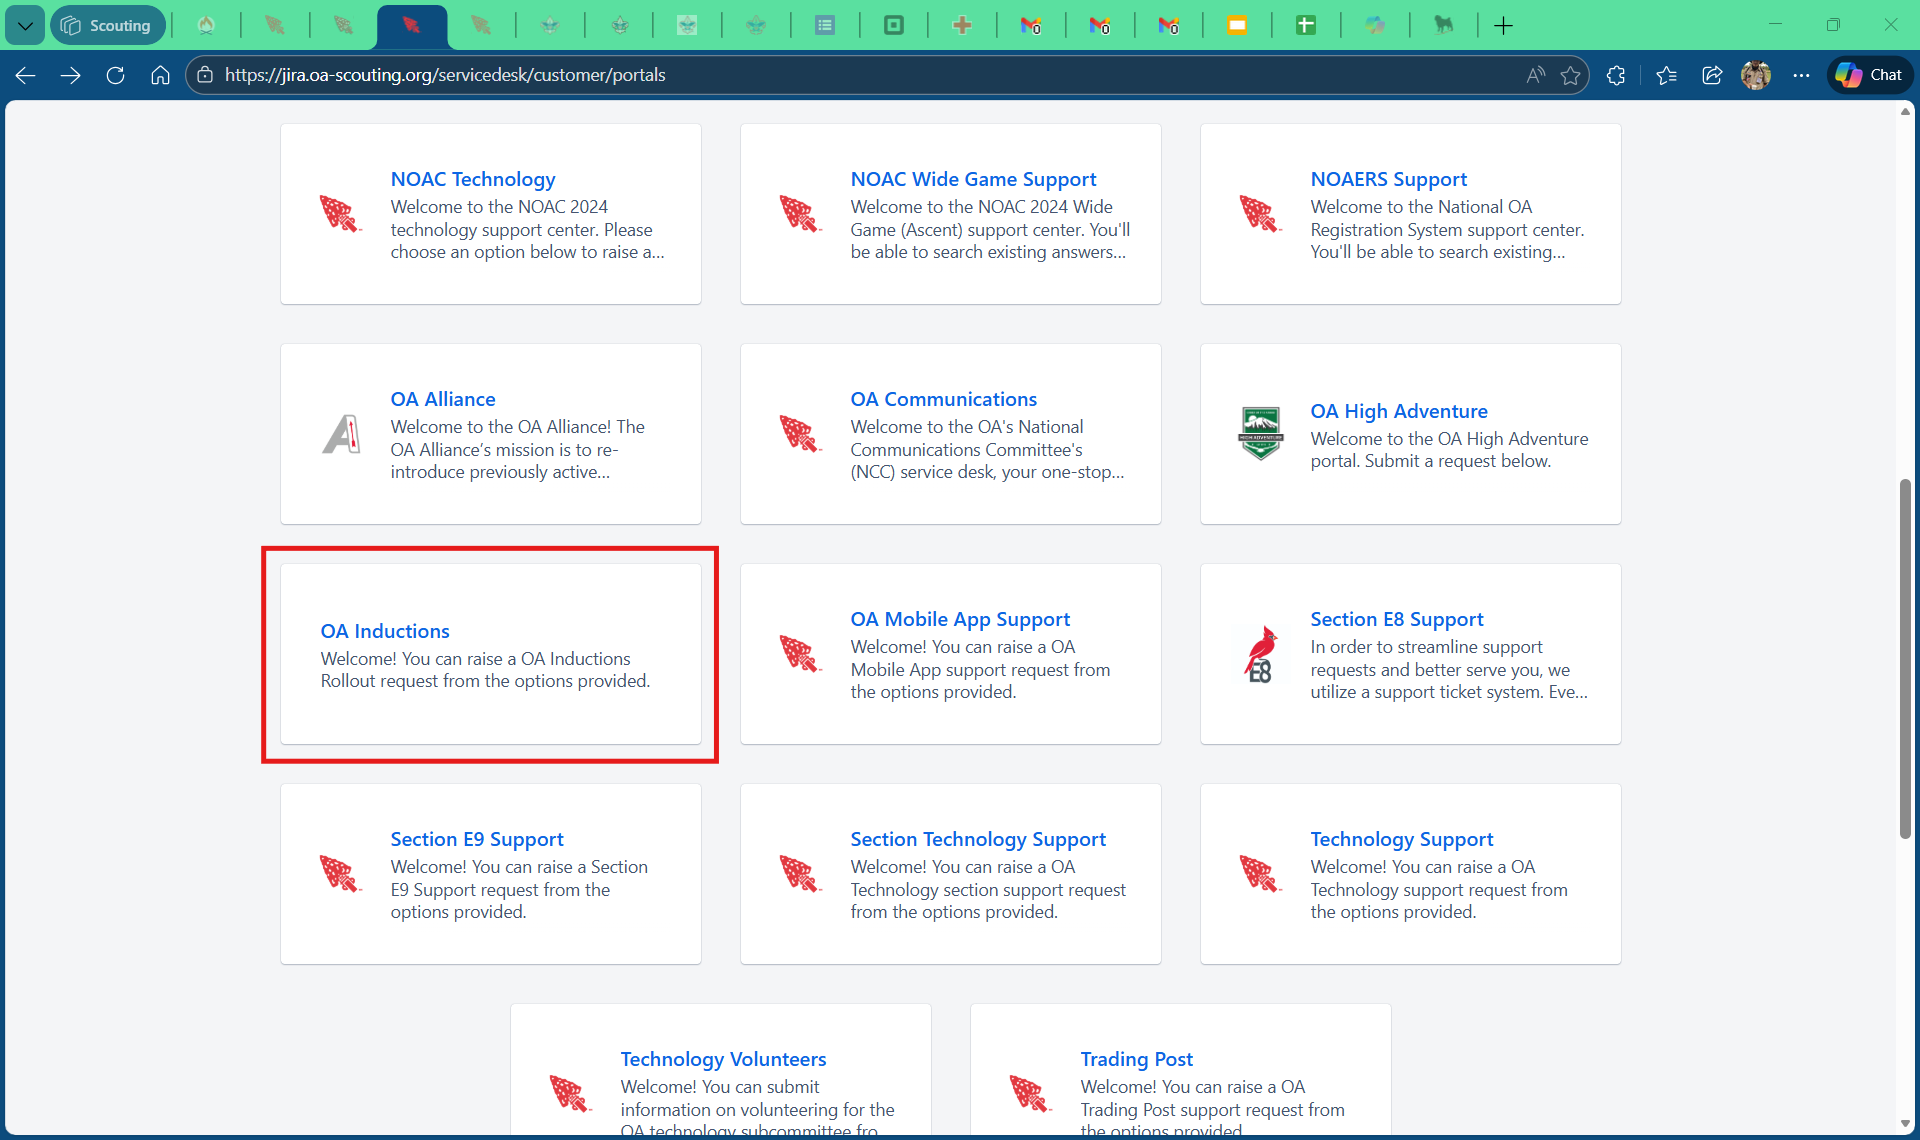
Task: Click the Section E8 cardinal logo
Action: pos(1260,654)
